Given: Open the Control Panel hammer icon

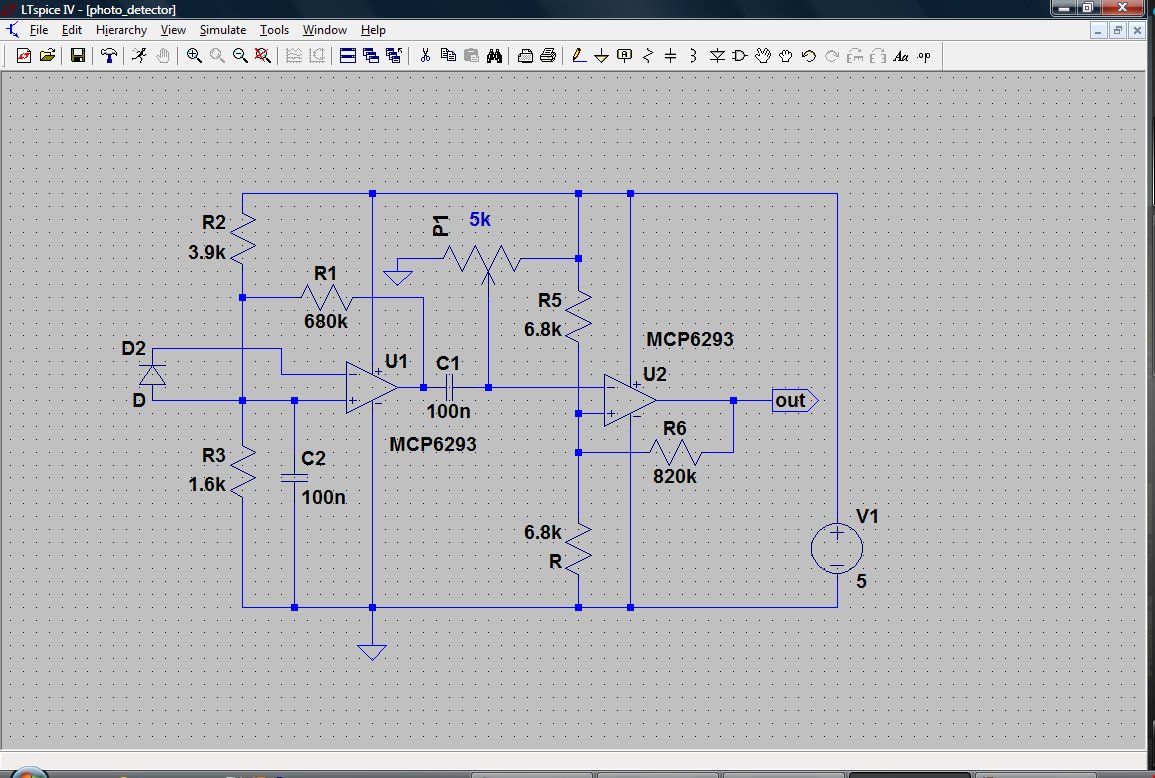Looking at the screenshot, I should click(x=109, y=55).
